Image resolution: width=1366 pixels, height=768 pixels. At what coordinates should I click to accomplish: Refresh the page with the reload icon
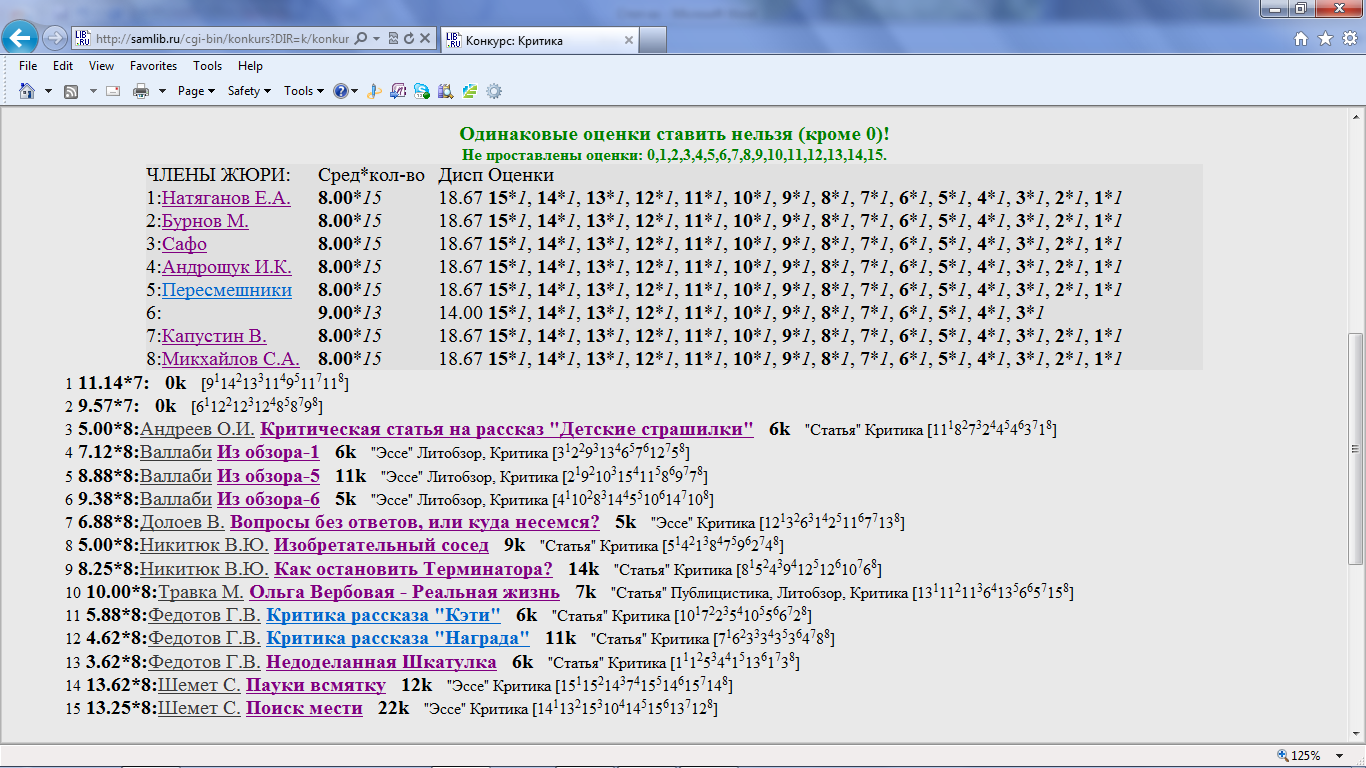click(x=409, y=39)
